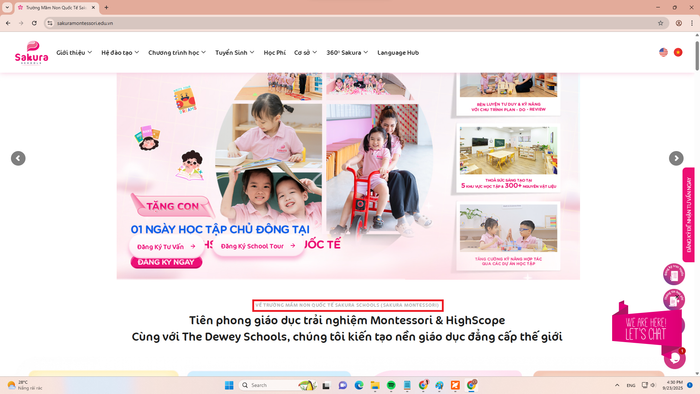700x394 pixels.
Task: Click the Đăng Ký Tư Vấn button
Action: click(x=167, y=246)
